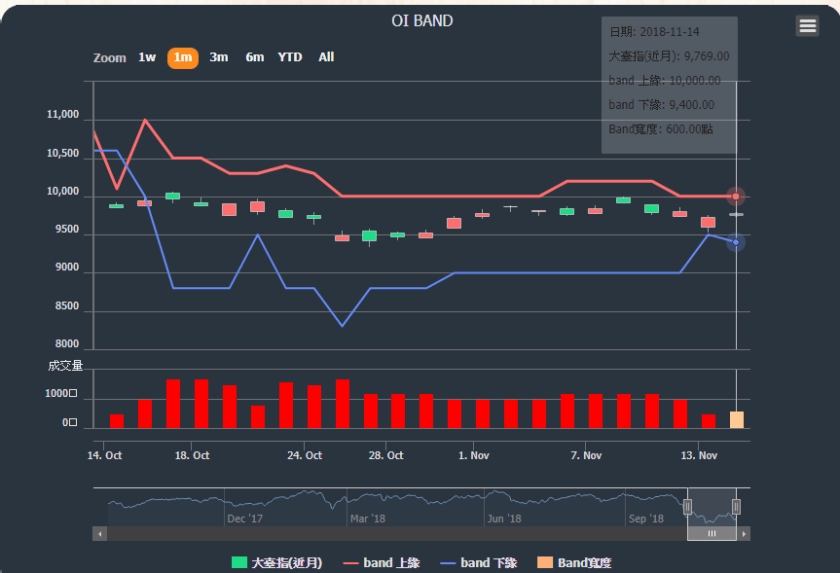Viewport: 840px width, 573px height.
Task: Click the navigator scrollbar thumb grip
Action: pyautogui.click(x=712, y=534)
